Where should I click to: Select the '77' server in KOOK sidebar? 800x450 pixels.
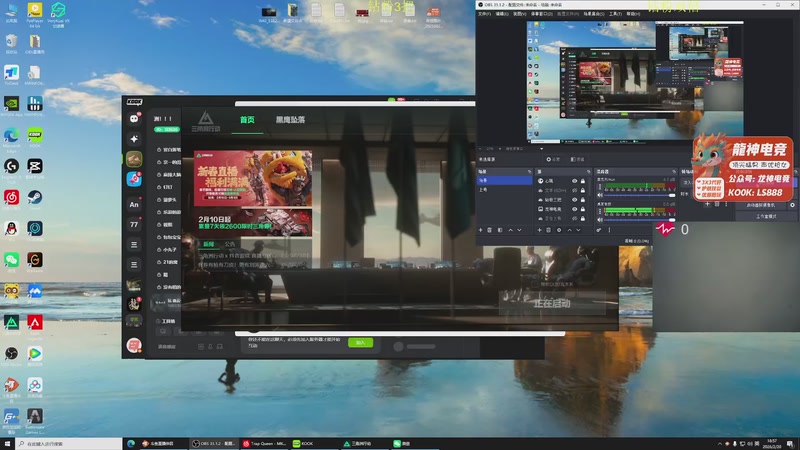click(134, 224)
